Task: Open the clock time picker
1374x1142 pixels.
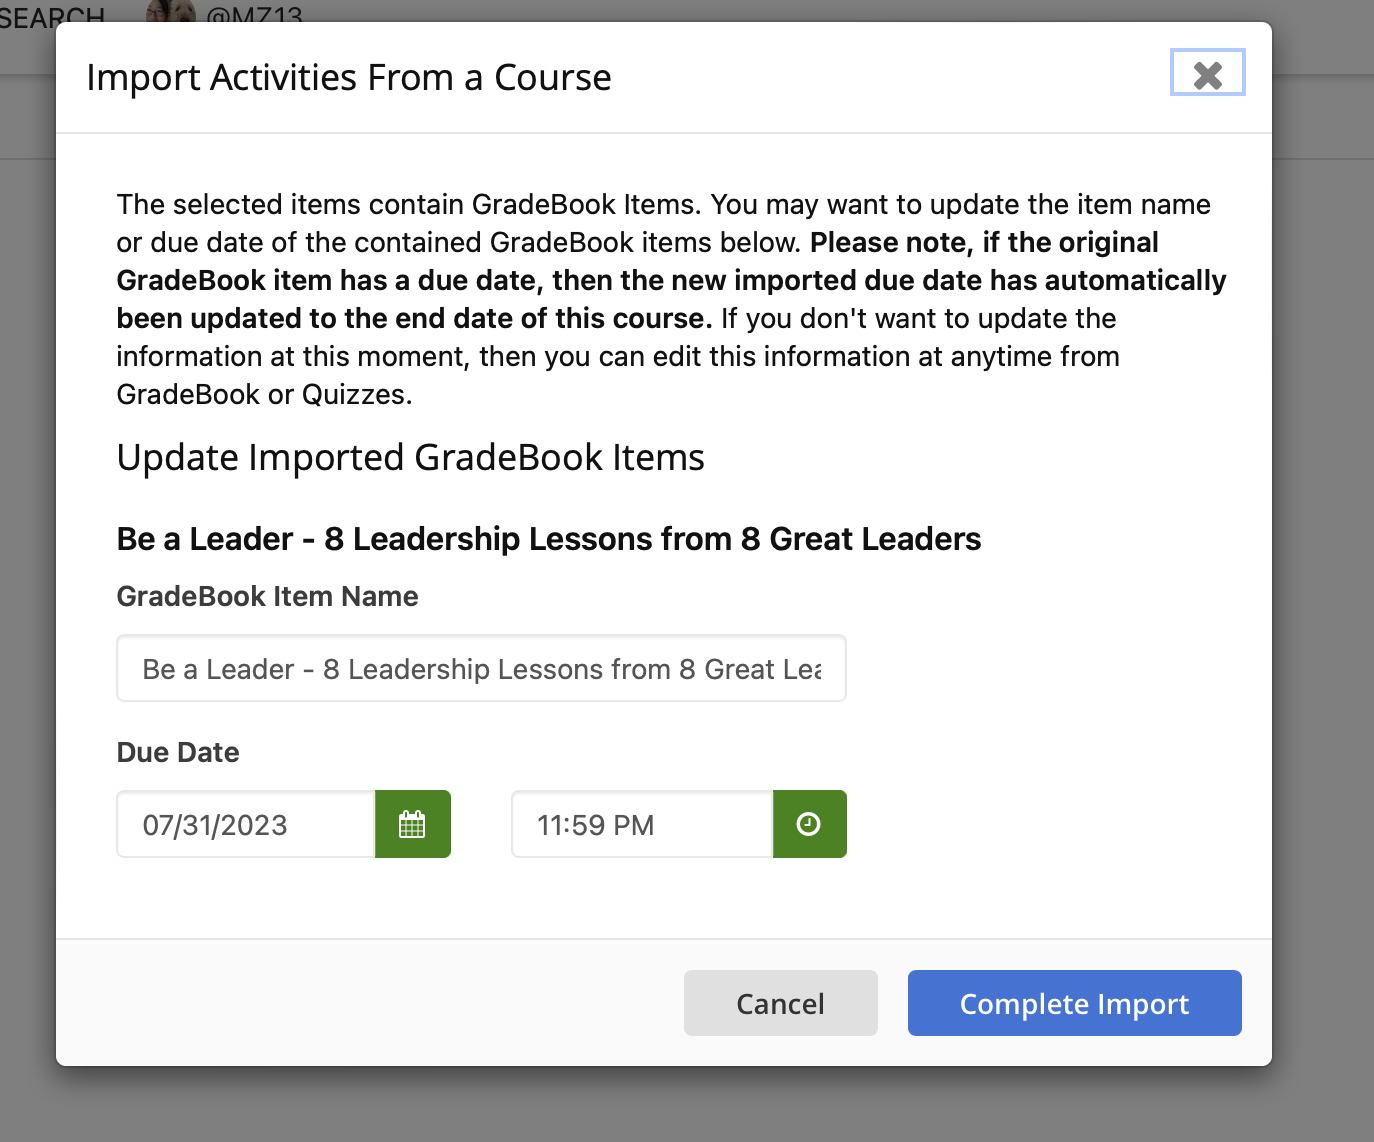Action: pyautogui.click(x=809, y=824)
